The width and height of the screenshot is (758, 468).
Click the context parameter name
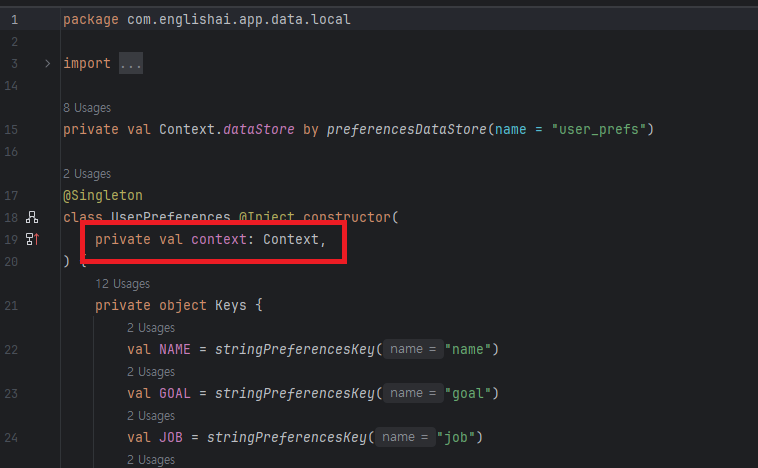click(x=219, y=239)
